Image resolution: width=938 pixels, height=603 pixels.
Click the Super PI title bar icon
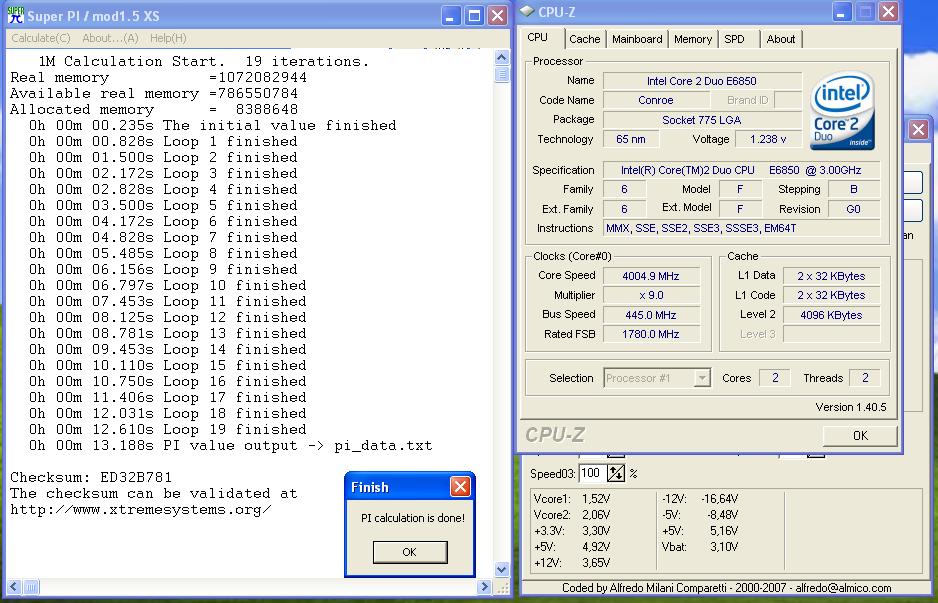16,16
